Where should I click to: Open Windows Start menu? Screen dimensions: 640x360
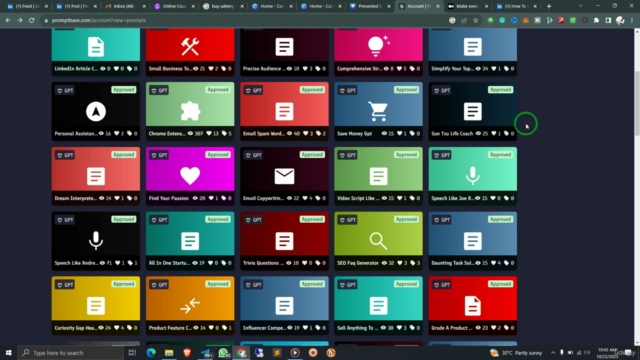(x=8, y=353)
